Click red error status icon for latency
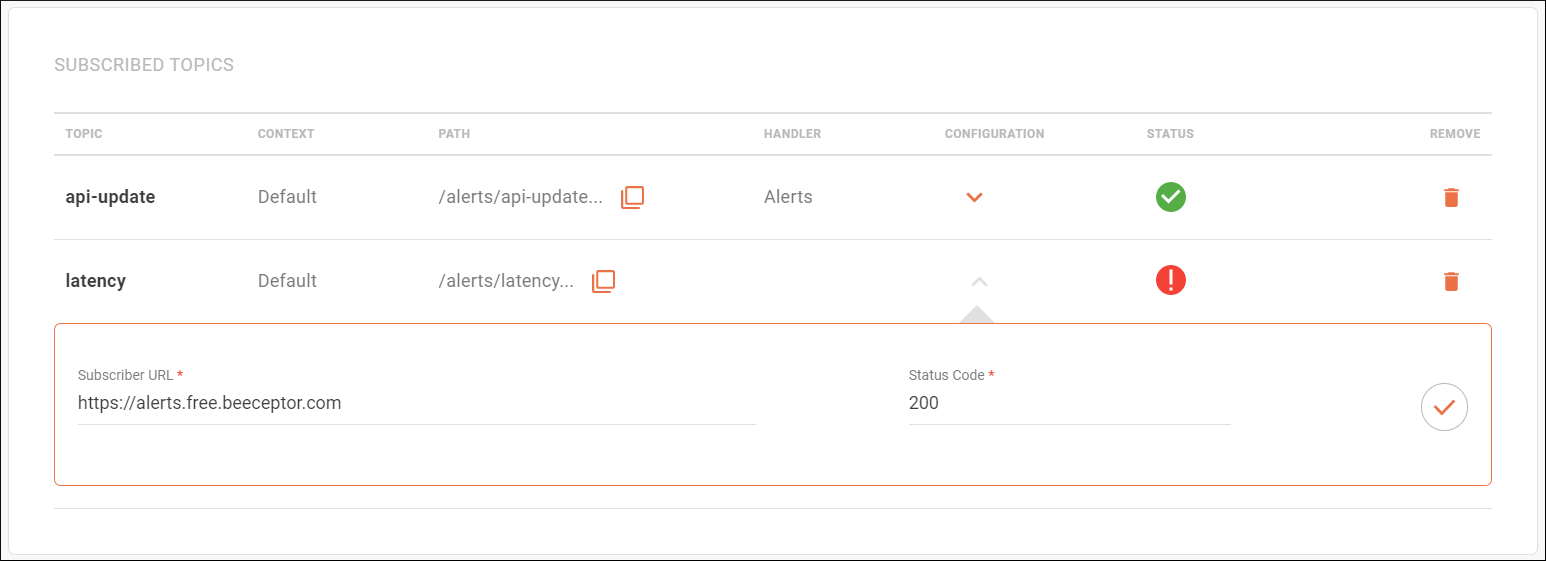Image resolution: width=1546 pixels, height=561 pixels. (x=1170, y=281)
